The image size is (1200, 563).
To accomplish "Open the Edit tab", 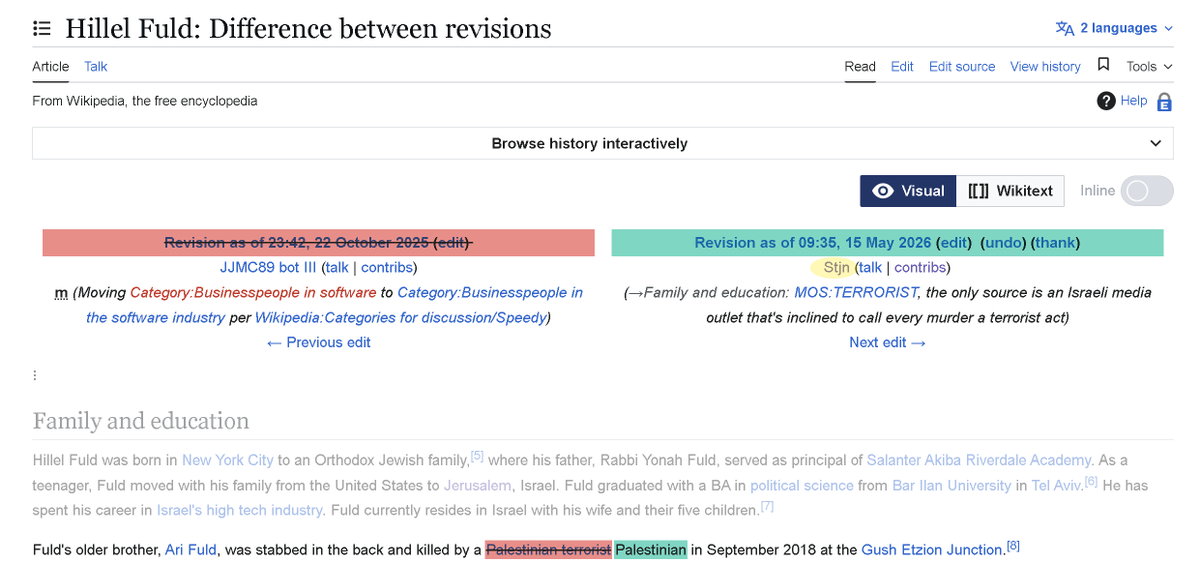I will click(x=902, y=66).
